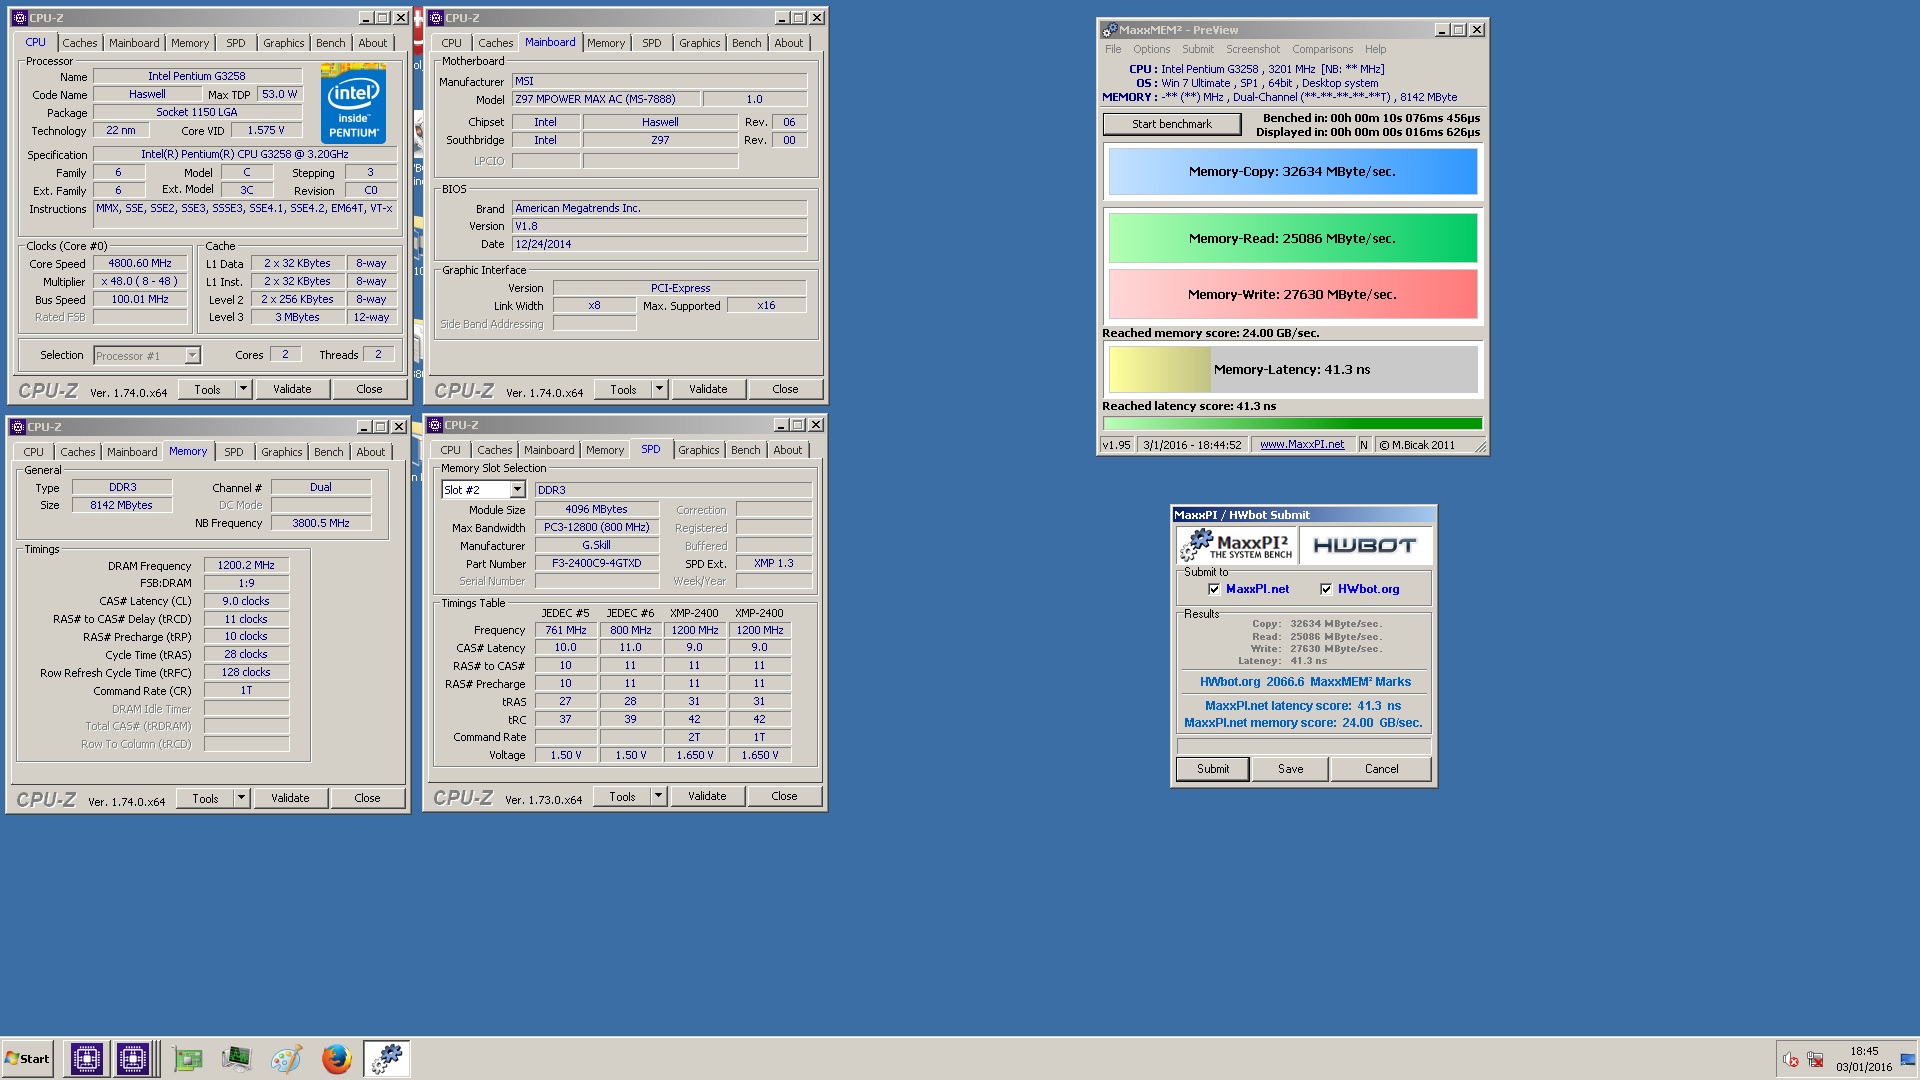Click the F3-2400C9-4GTXD part number field
Image resolution: width=1920 pixels, height=1080 pixels.
(x=597, y=563)
